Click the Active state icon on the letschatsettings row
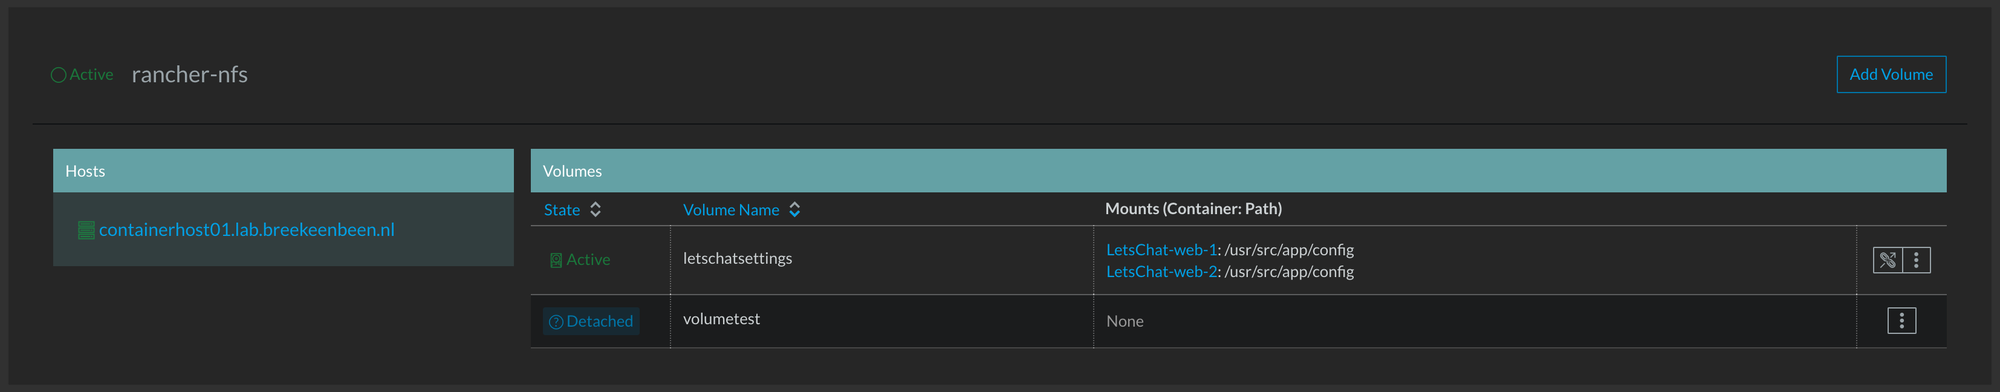This screenshot has height=392, width=2000. [556, 260]
